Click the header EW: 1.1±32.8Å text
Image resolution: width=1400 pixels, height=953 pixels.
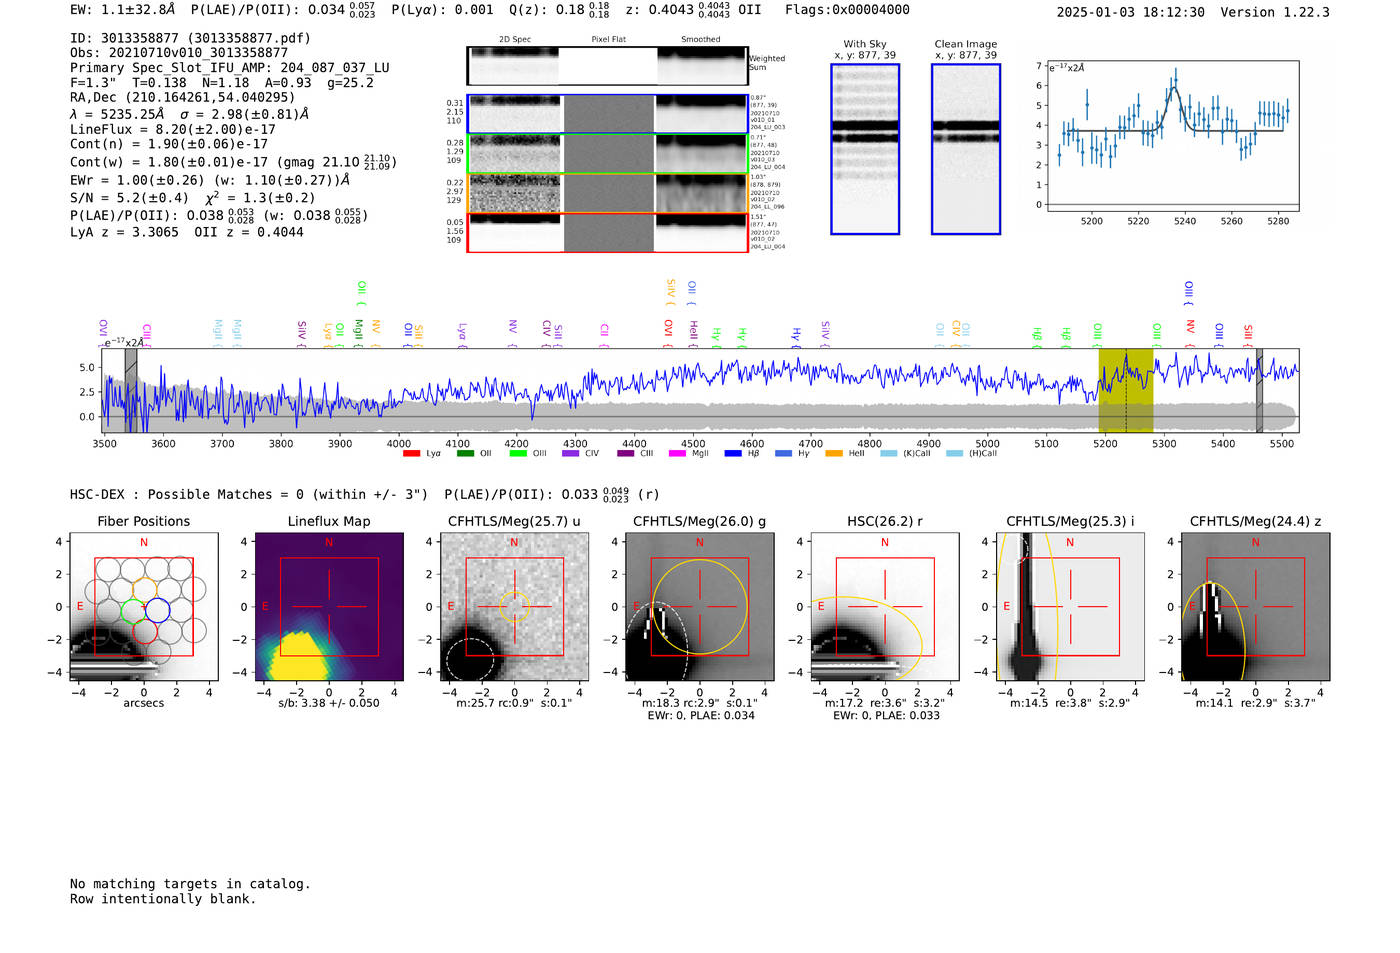click(122, 10)
